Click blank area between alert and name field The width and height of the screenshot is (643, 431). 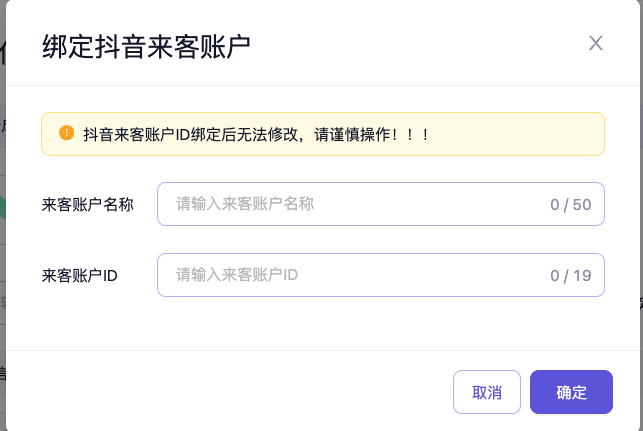coord(320,169)
